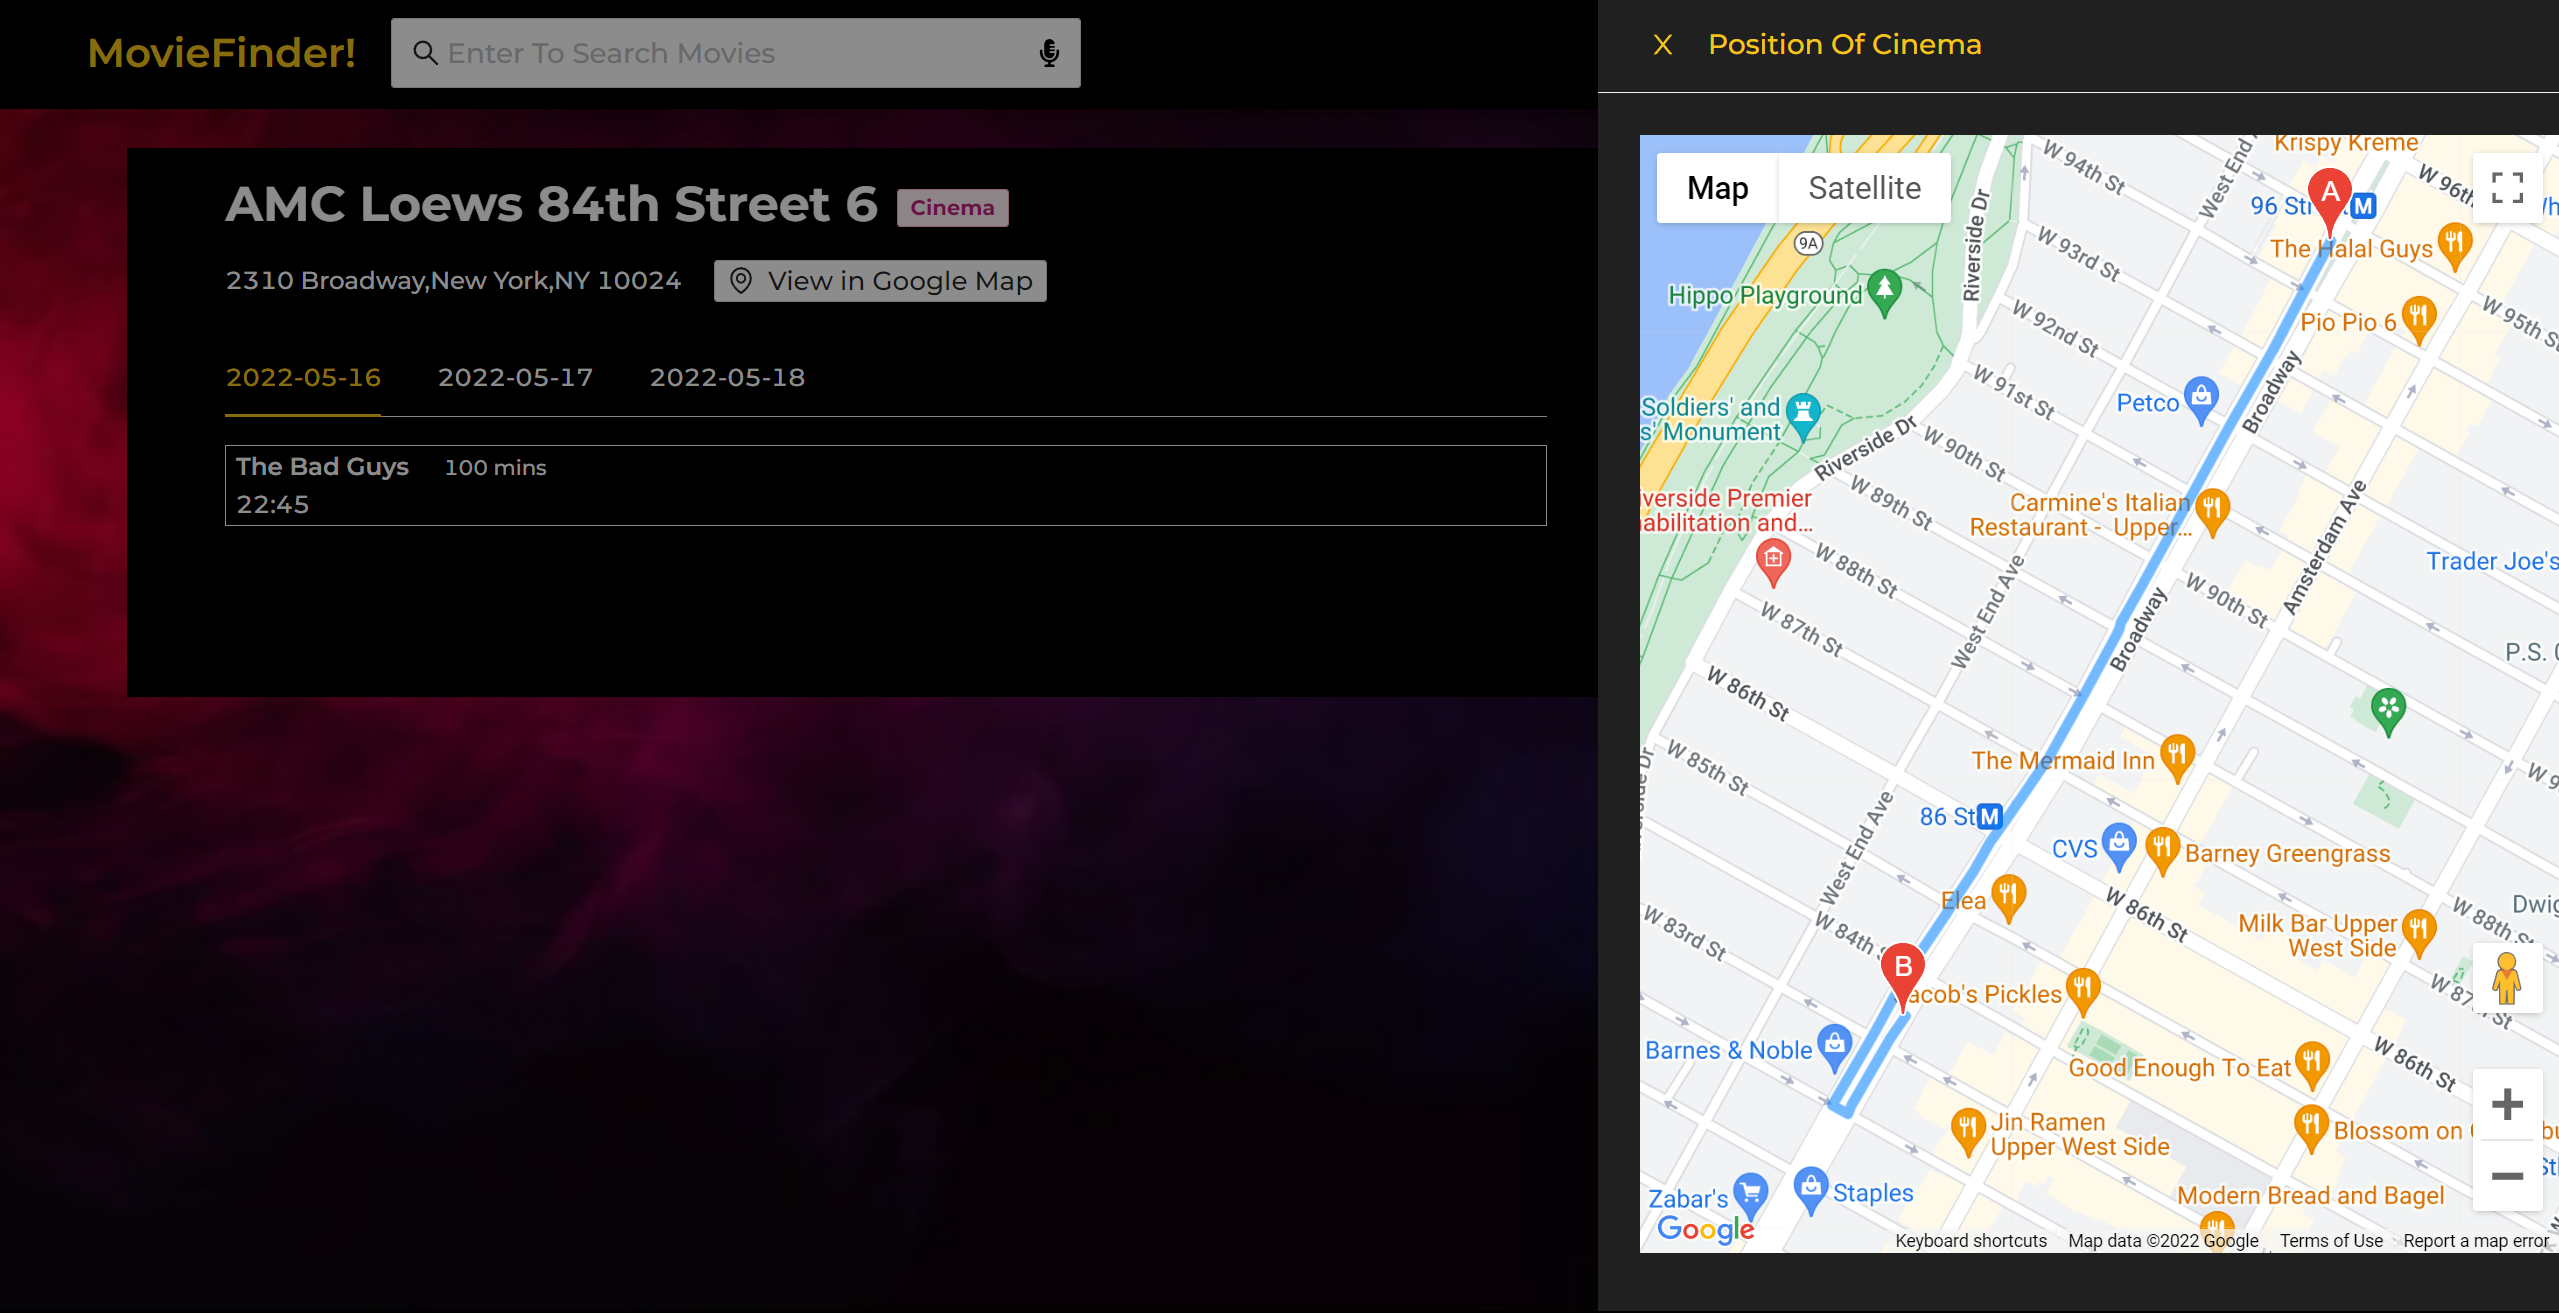Click the Barnes & Noble map pin
This screenshot has width=2559, height=1313.
click(1834, 1045)
